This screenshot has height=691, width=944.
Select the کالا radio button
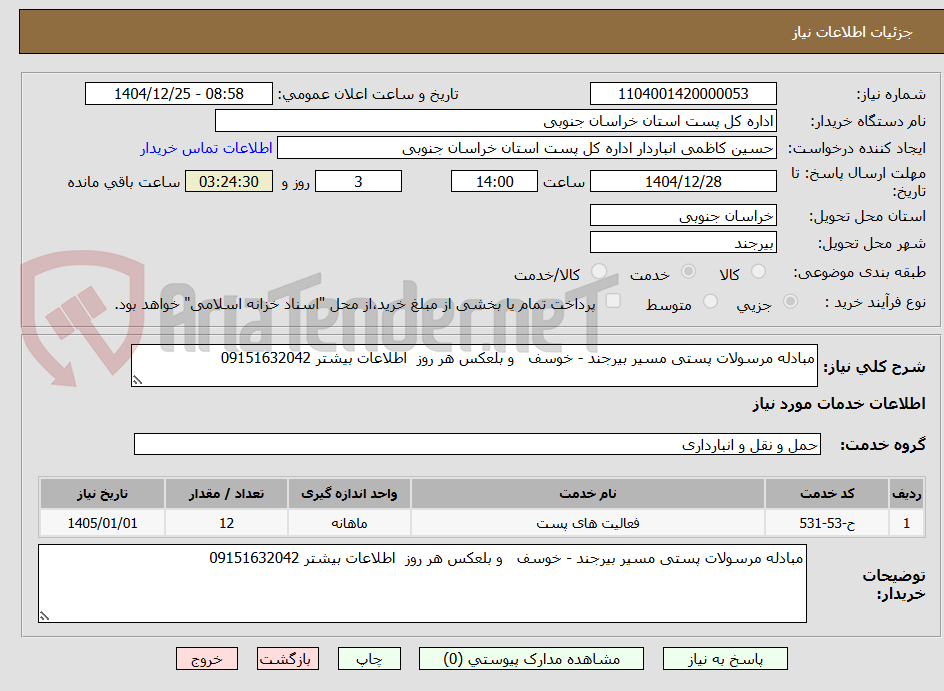[x=758, y=272]
